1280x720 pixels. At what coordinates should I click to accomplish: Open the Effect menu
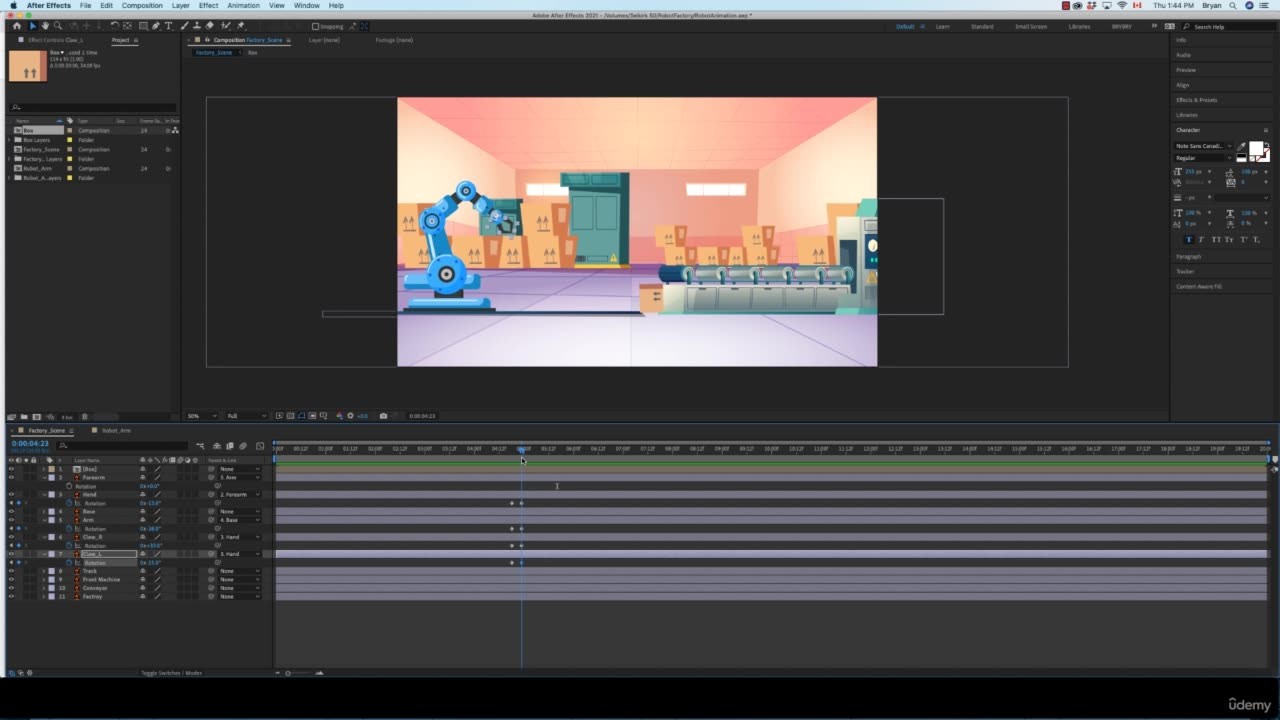click(208, 5)
